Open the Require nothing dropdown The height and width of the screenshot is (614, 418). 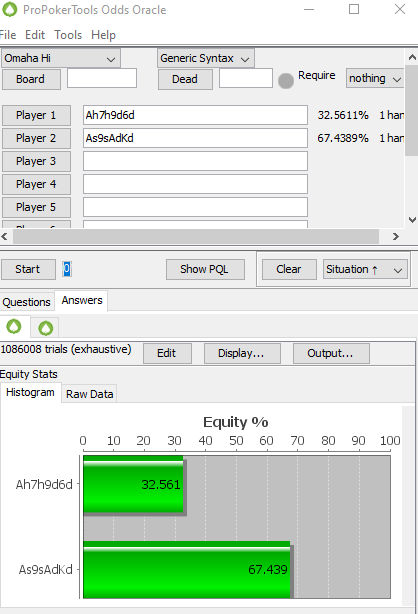point(375,78)
